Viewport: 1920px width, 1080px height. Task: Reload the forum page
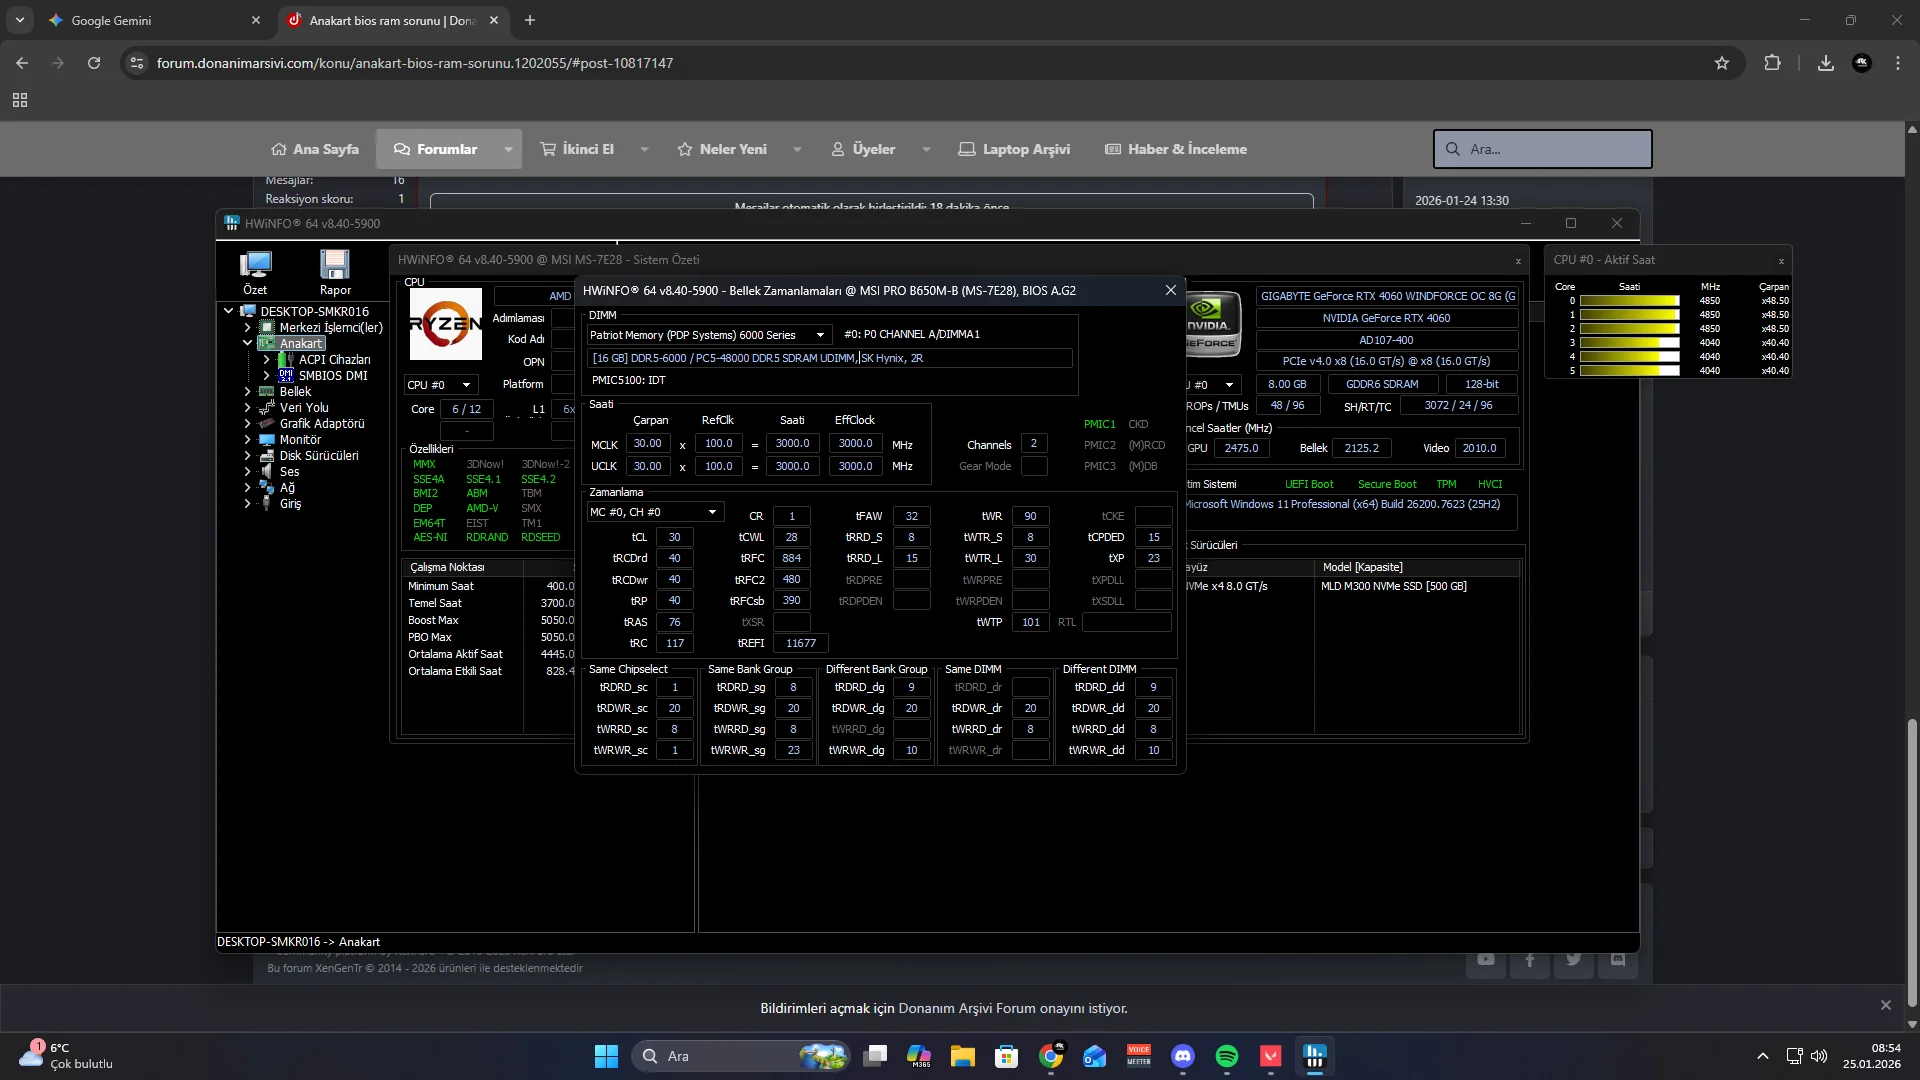94,63
